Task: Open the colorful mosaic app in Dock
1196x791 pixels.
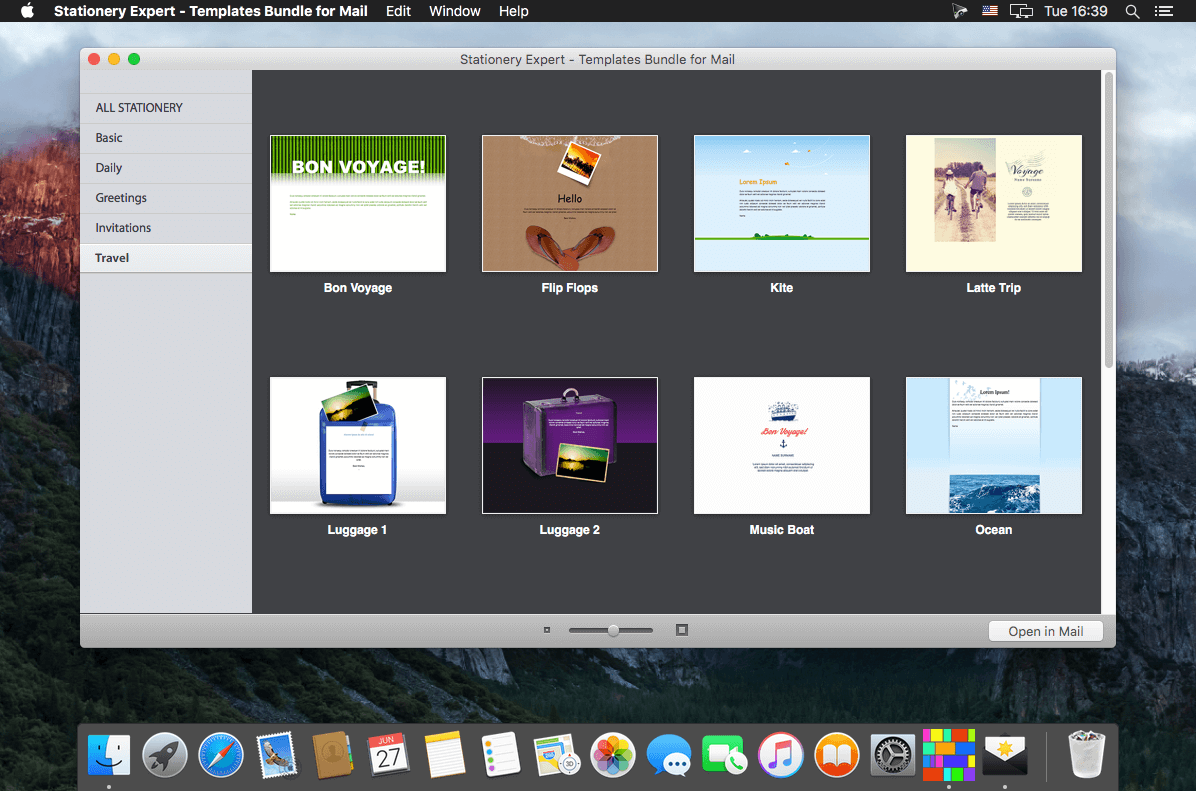Action: tap(949, 755)
